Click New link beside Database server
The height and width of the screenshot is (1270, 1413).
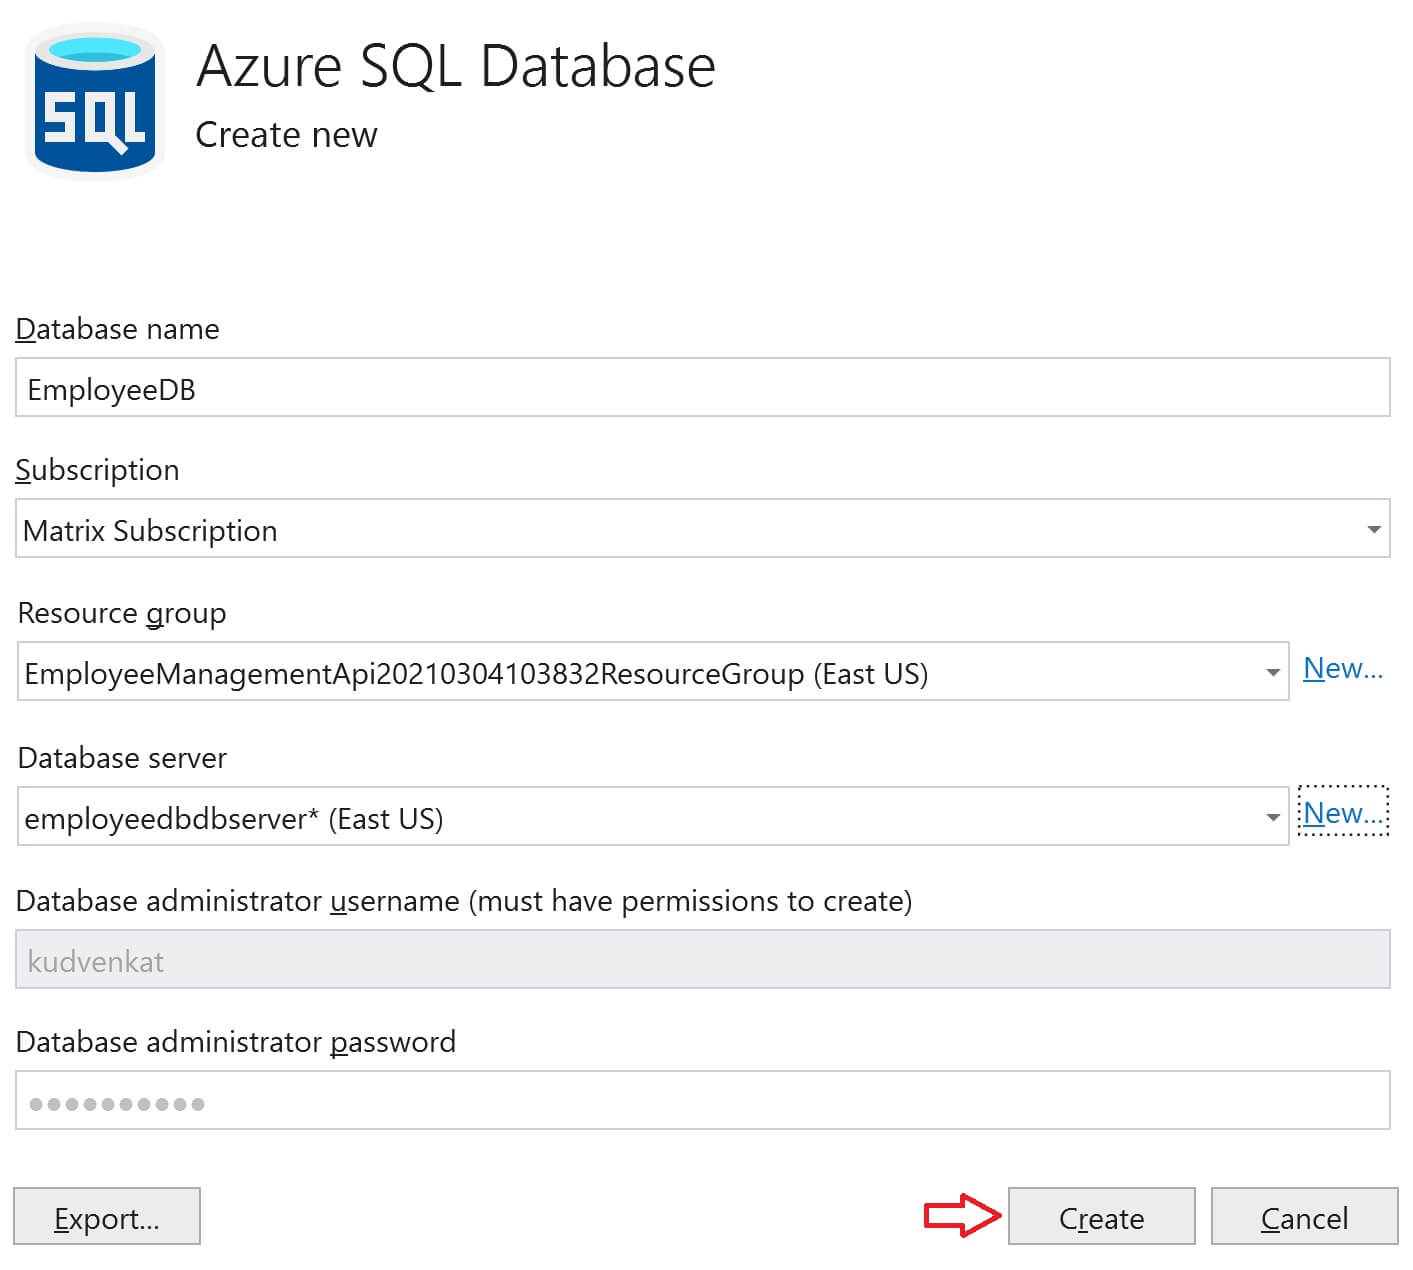[x=1343, y=812]
